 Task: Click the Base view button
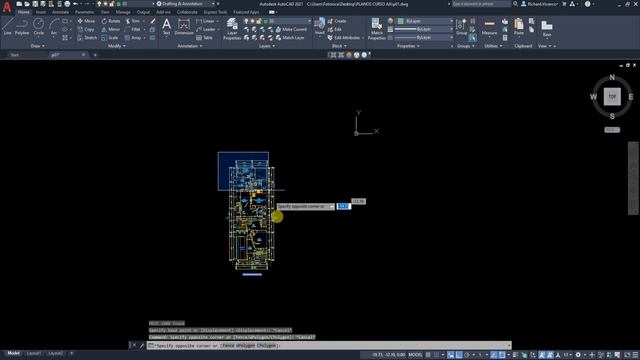click(547, 28)
